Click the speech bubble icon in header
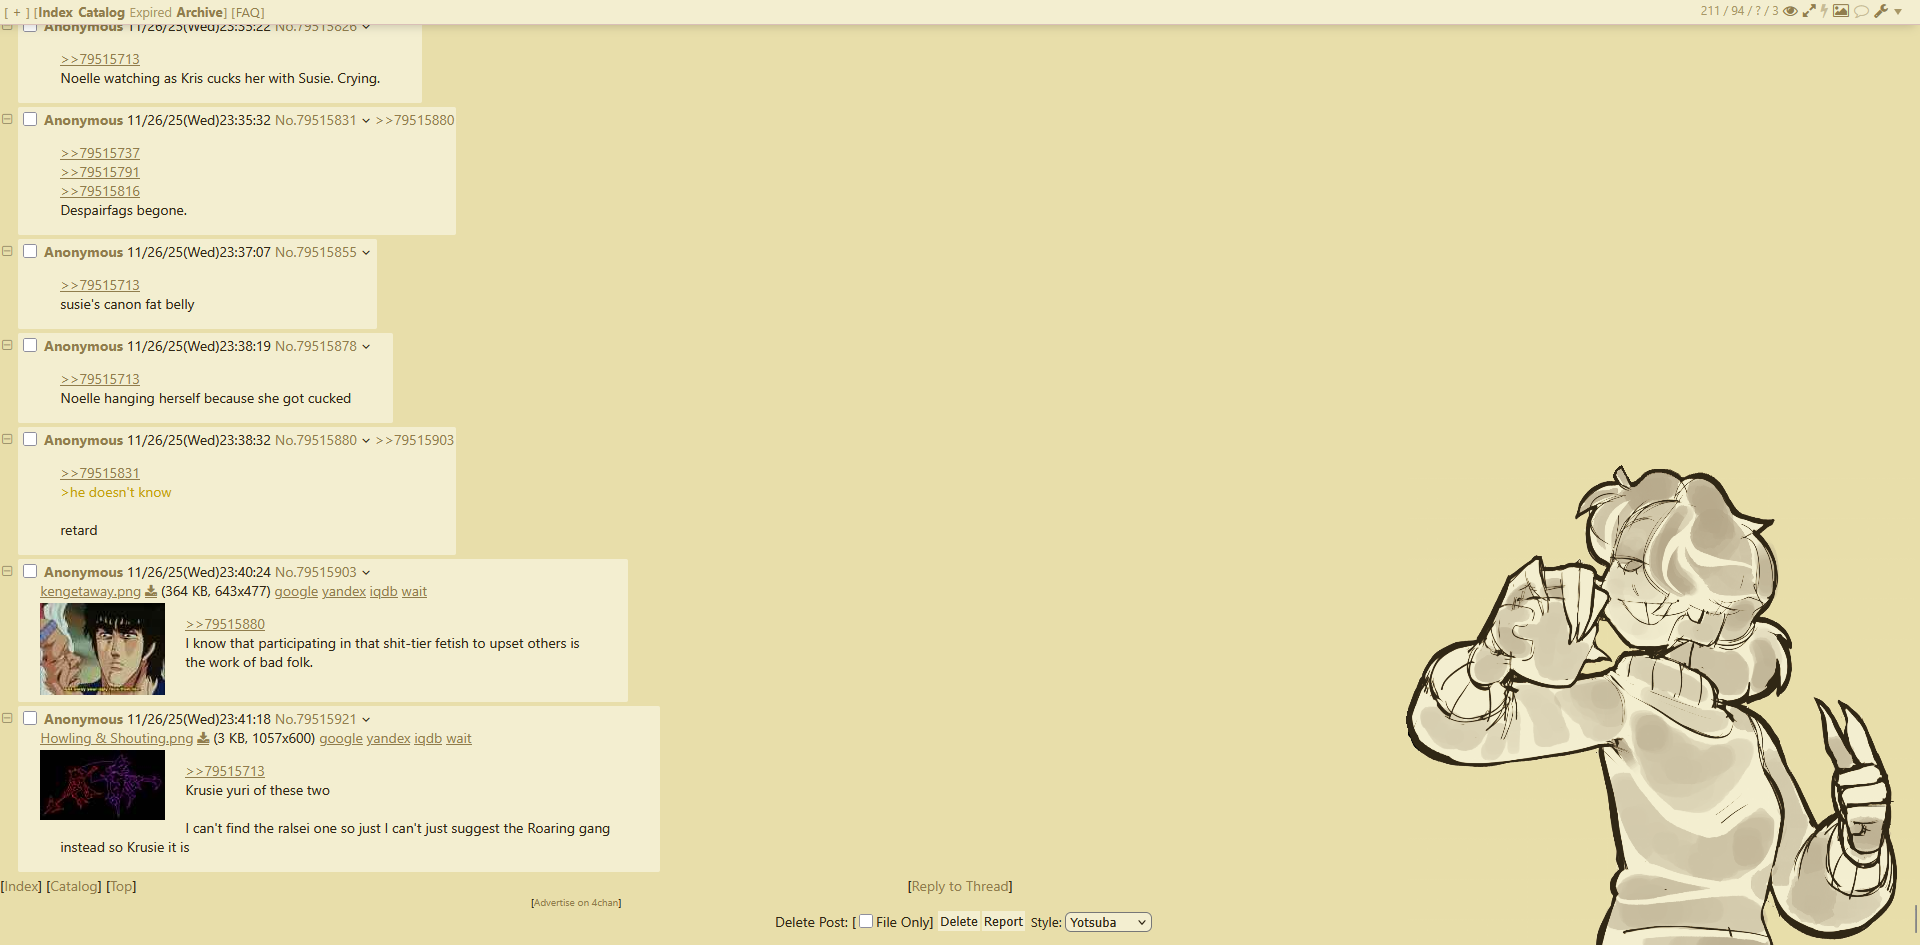Image resolution: width=1920 pixels, height=945 pixels. (x=1861, y=11)
